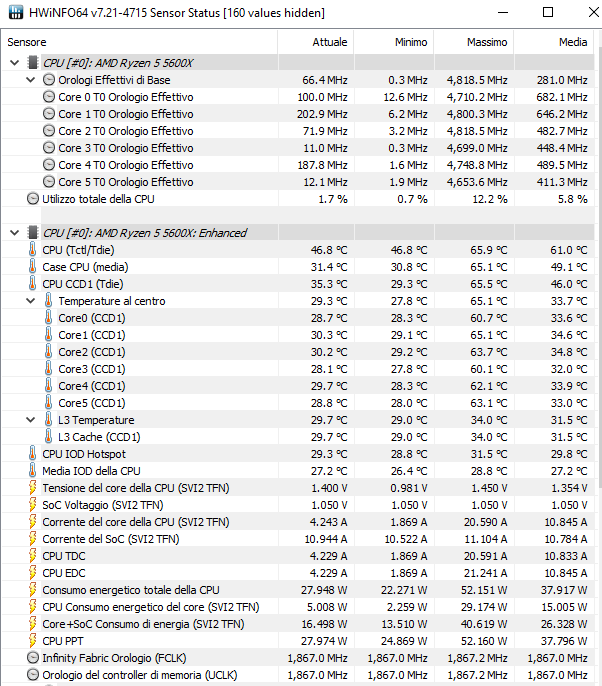Screen dimensions: 602x686
Task: Click the thermometer icon beside Core0 (CCD1)
Action: 49,318
